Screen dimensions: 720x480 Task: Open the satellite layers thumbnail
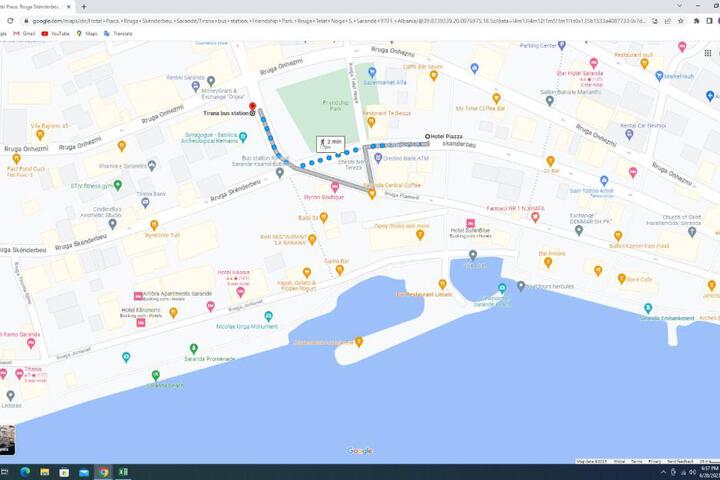7,440
